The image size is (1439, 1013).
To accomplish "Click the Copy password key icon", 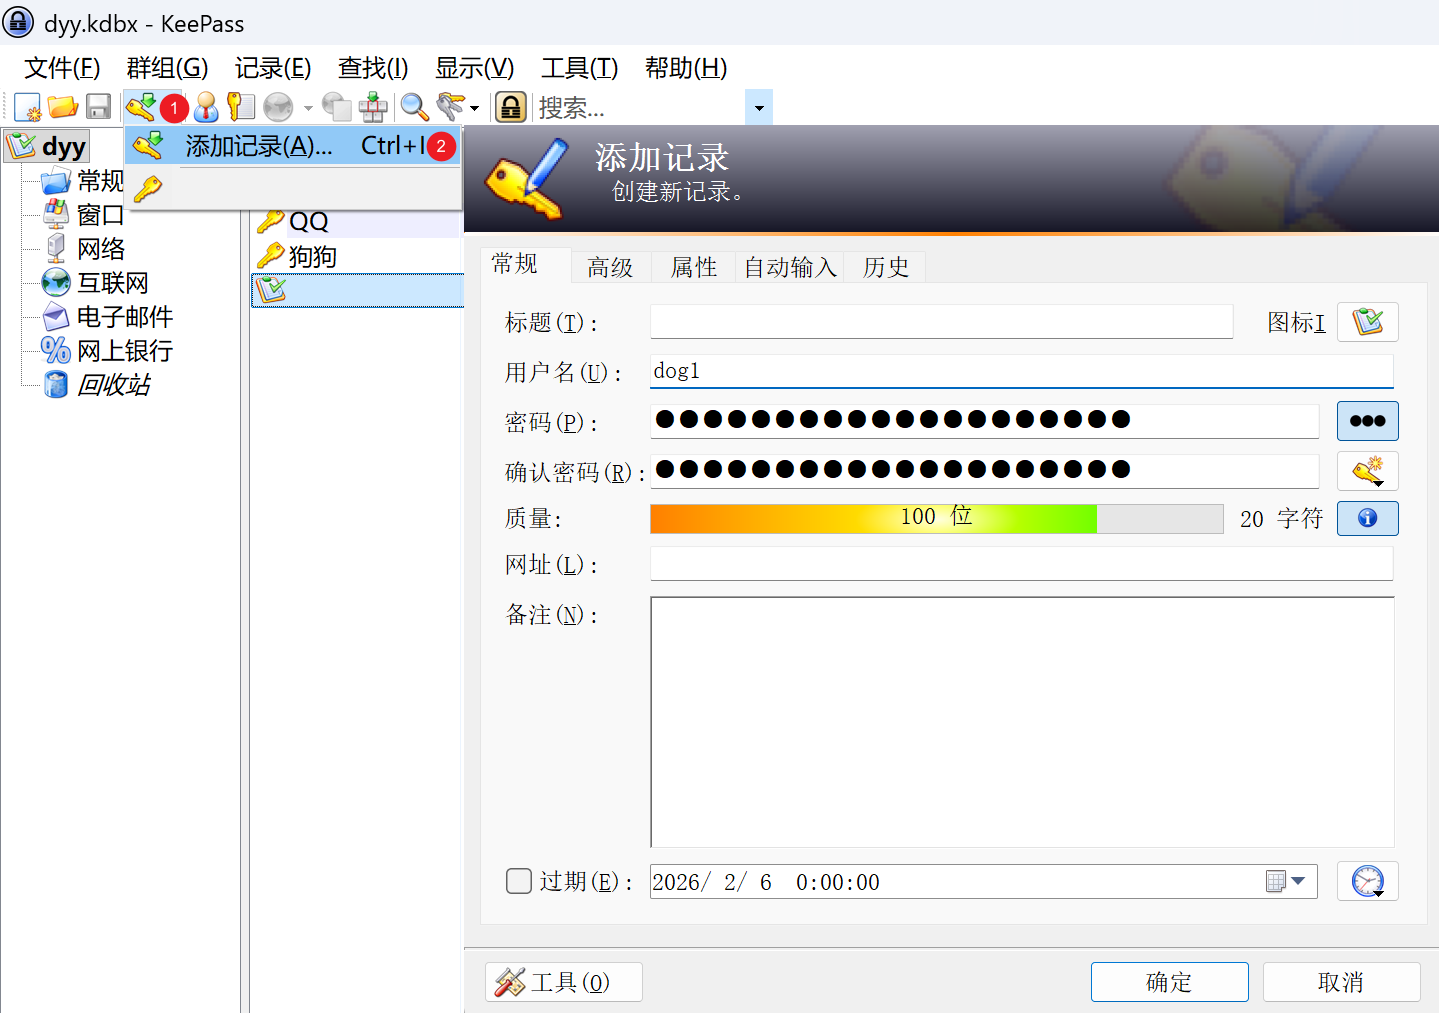I will point(241,107).
